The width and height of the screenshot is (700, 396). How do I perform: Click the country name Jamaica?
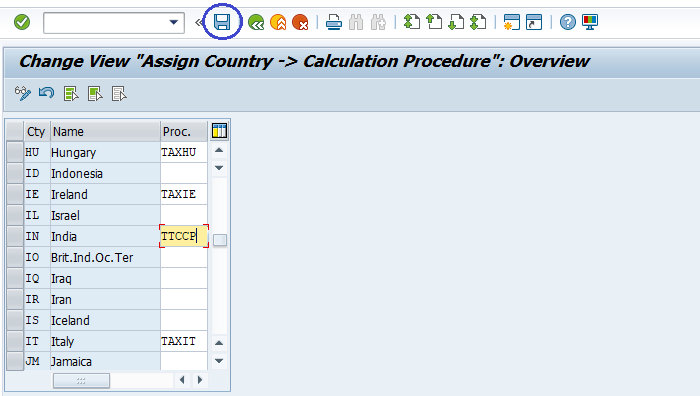point(71,362)
